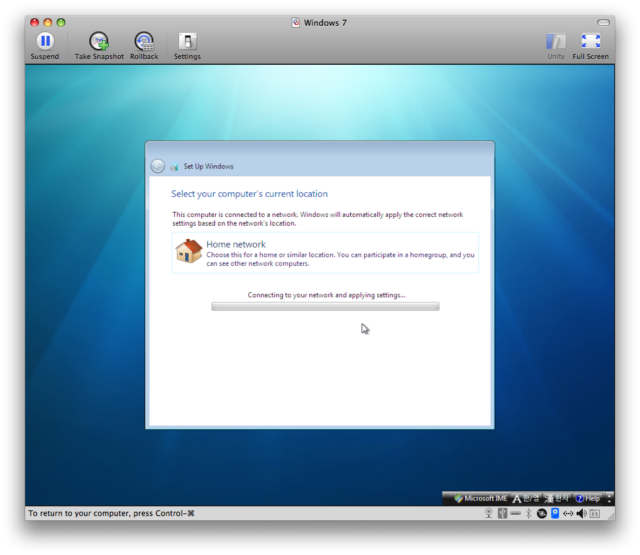Click the CD/DVD drive status icon
This screenshot has height=555, width=640.
[x=542, y=513]
